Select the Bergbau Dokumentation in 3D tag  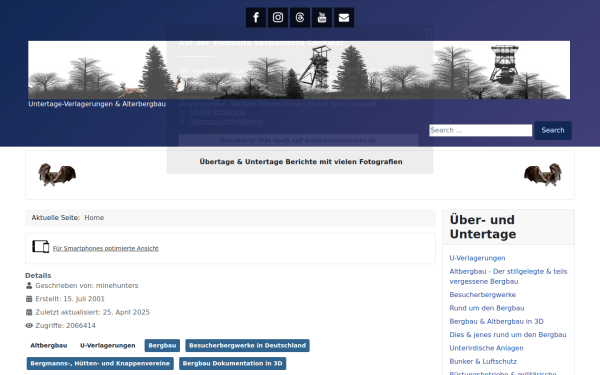tap(232, 364)
